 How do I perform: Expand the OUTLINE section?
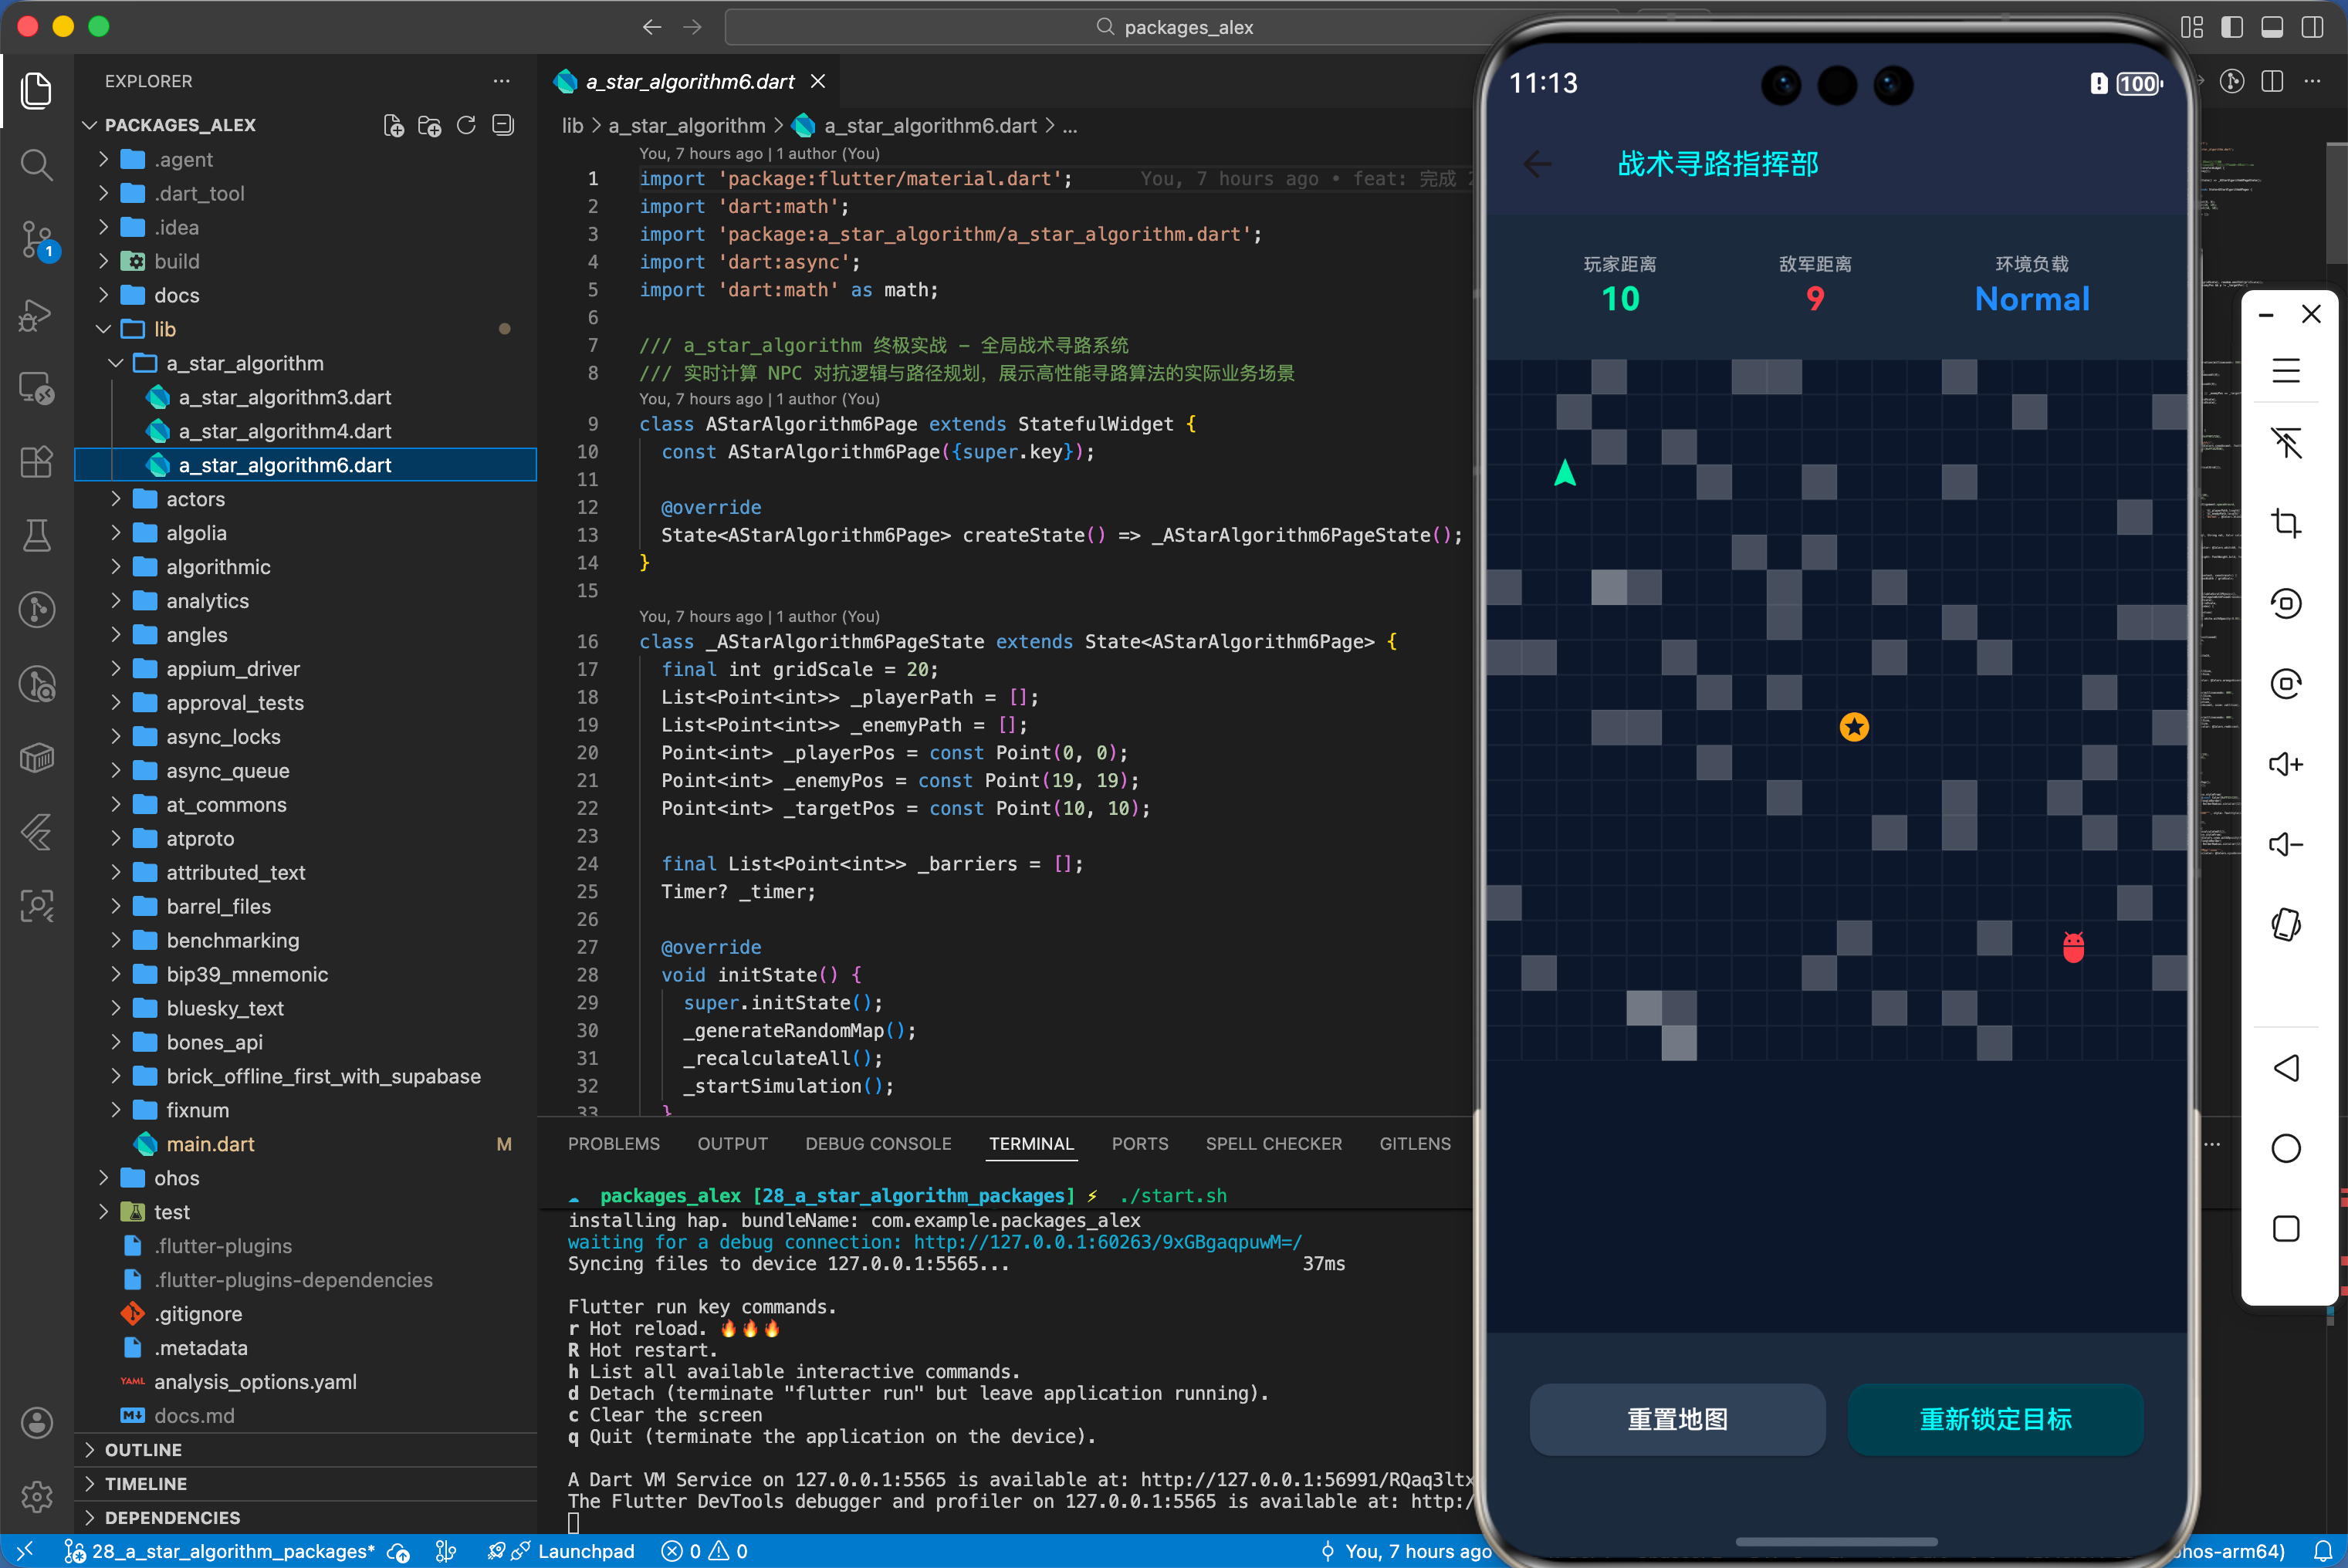point(143,1450)
